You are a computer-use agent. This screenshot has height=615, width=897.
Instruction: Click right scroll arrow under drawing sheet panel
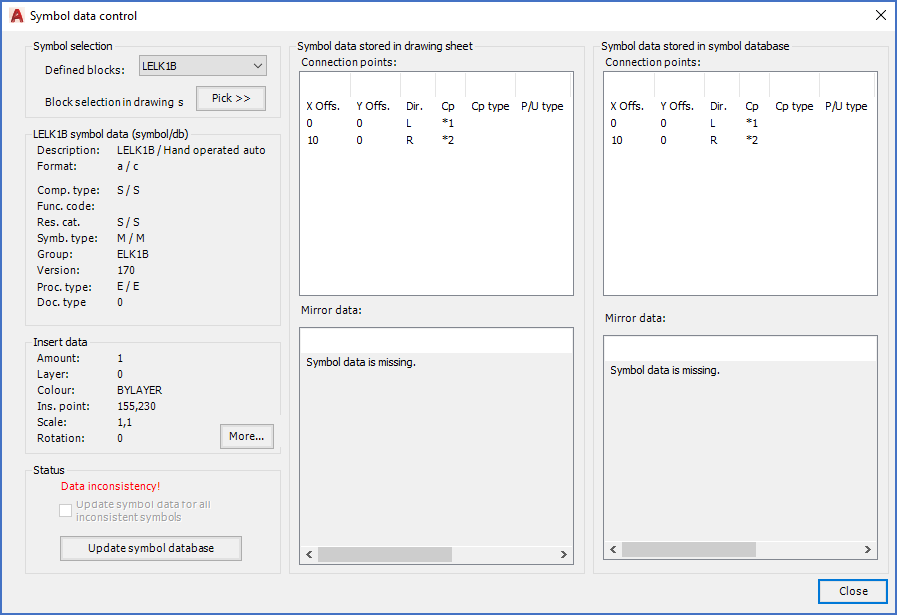(x=564, y=554)
